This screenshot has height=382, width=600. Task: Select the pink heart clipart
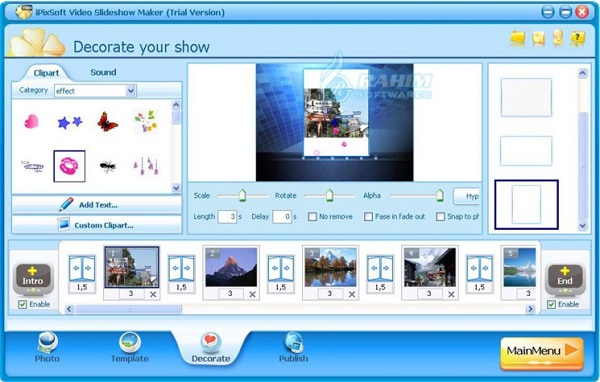point(31,122)
